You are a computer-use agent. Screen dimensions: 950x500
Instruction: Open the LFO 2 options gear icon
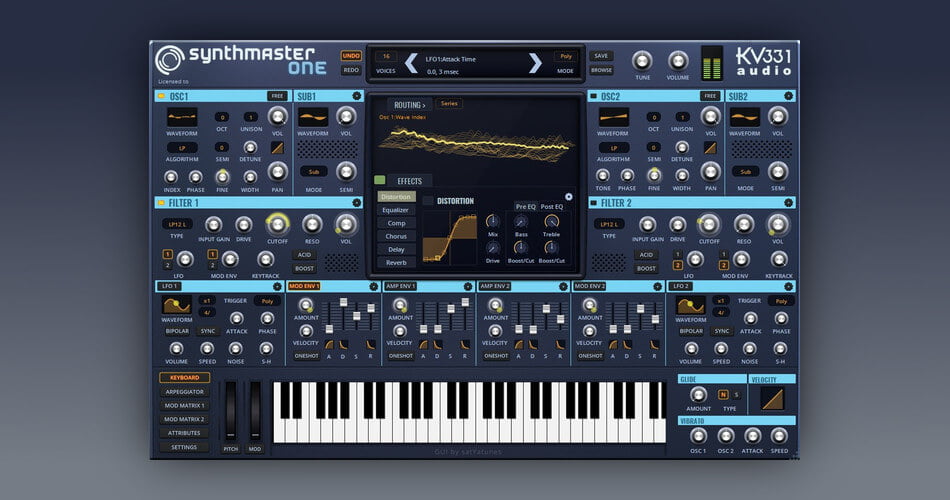[788, 286]
